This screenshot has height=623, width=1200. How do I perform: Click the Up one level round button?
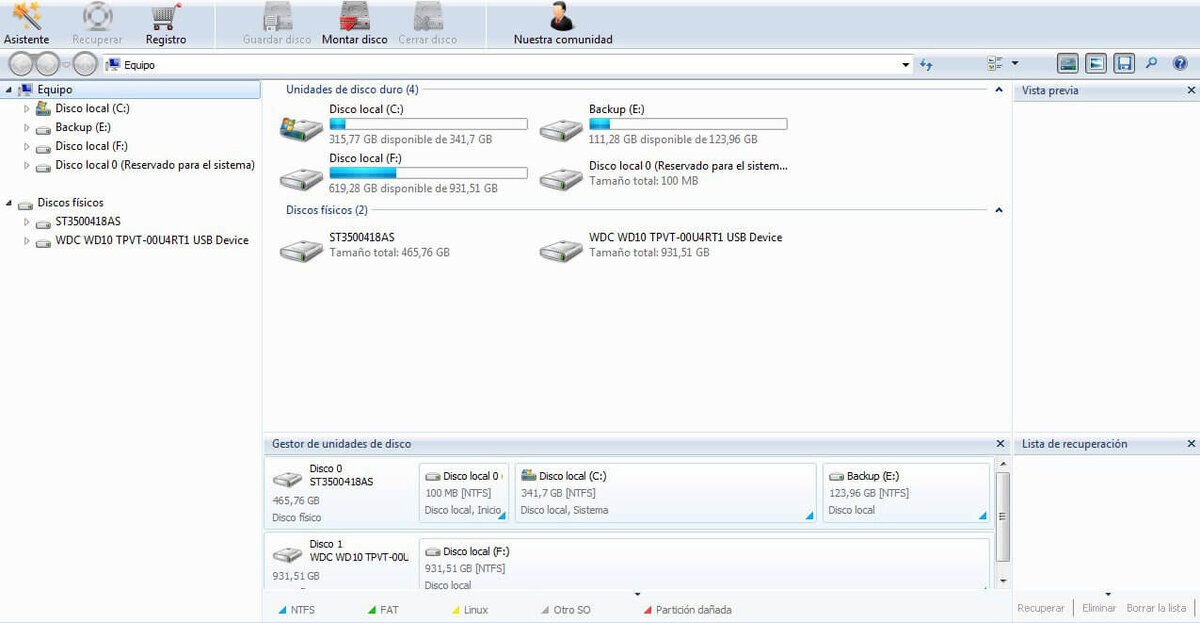85,64
